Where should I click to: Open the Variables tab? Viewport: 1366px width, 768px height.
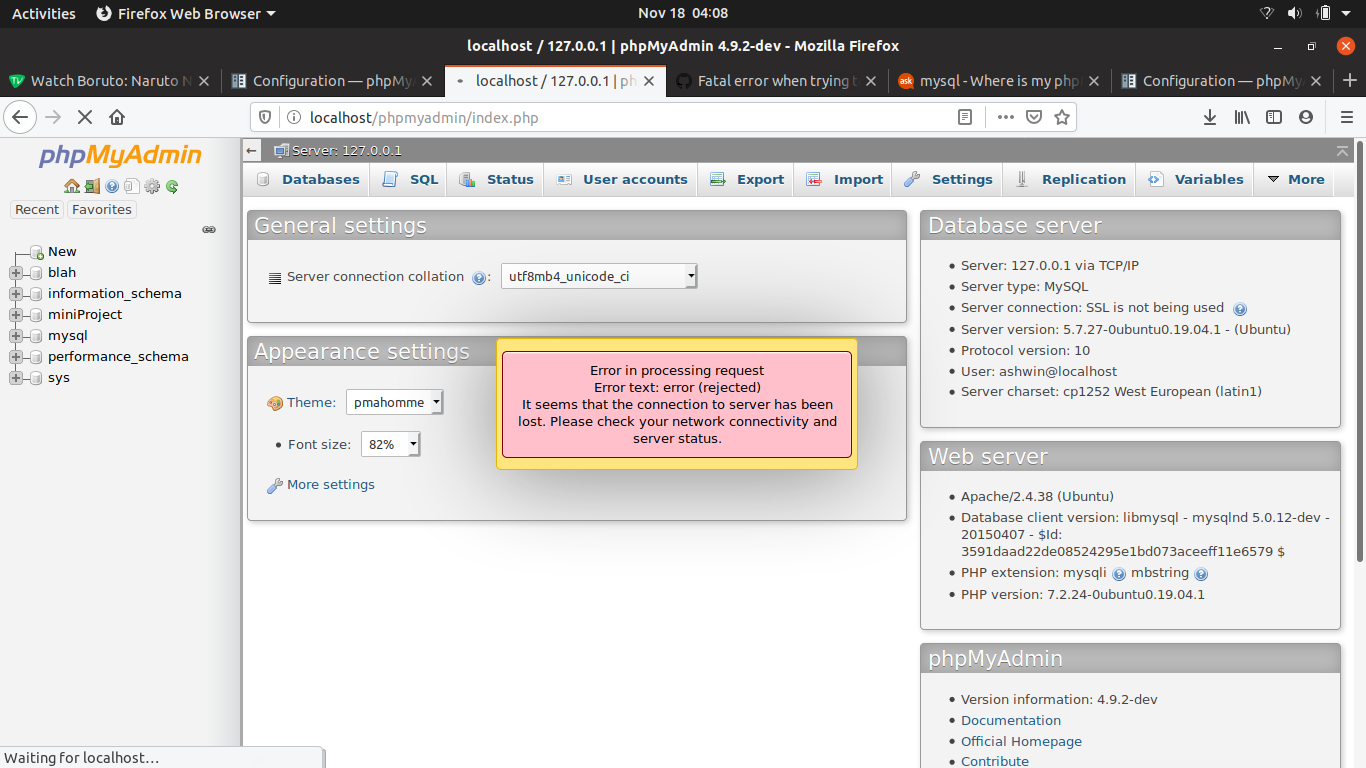1195,180
